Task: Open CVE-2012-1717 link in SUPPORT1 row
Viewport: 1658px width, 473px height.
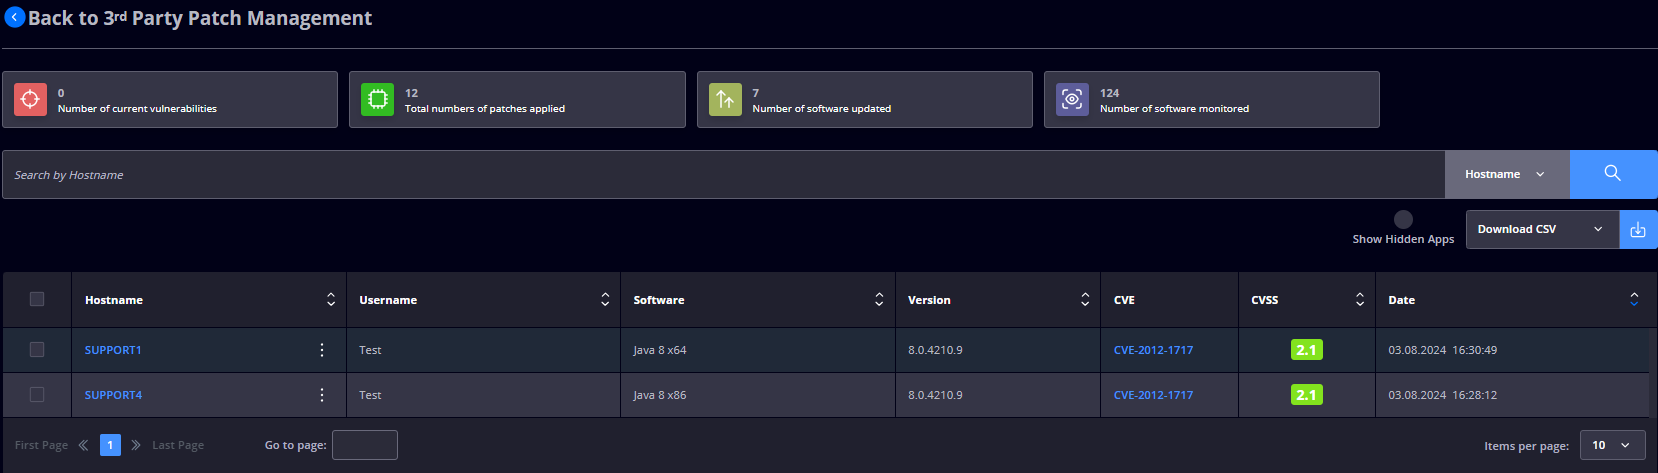Action: pyautogui.click(x=1153, y=350)
